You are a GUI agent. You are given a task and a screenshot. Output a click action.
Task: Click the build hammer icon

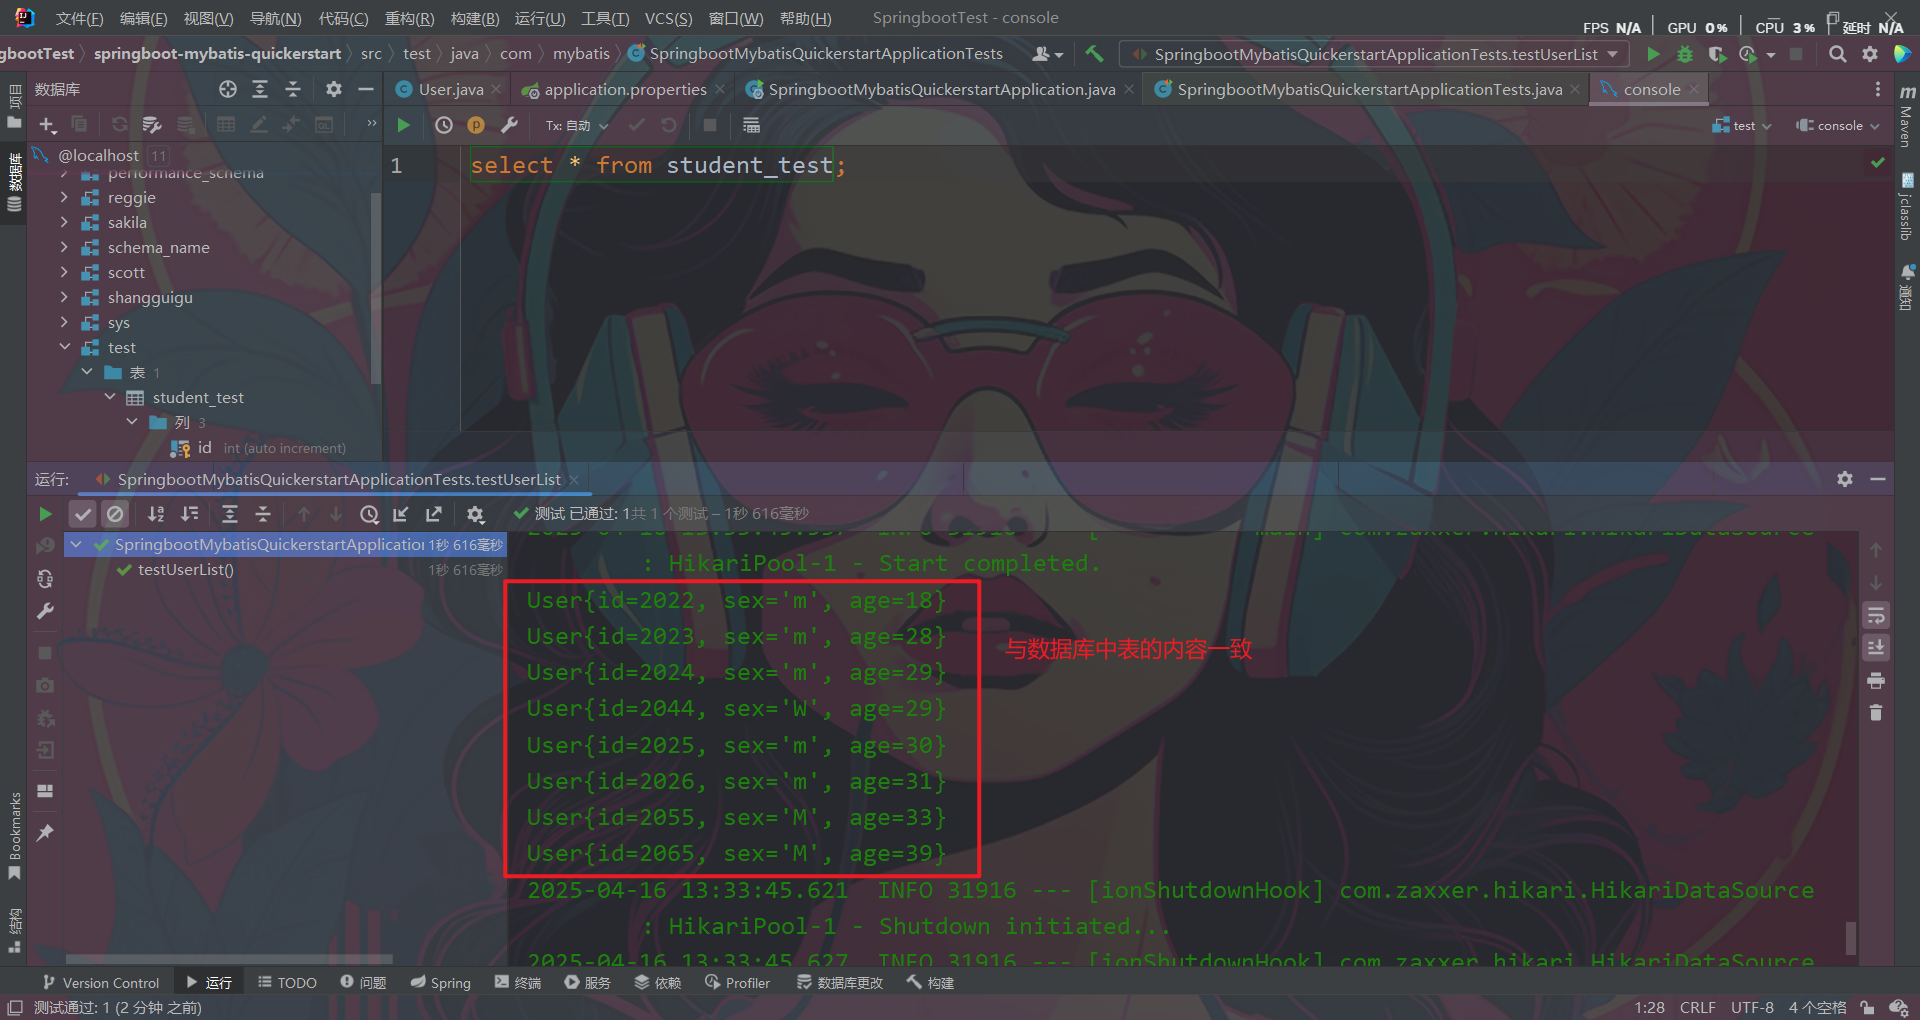coord(1094,54)
